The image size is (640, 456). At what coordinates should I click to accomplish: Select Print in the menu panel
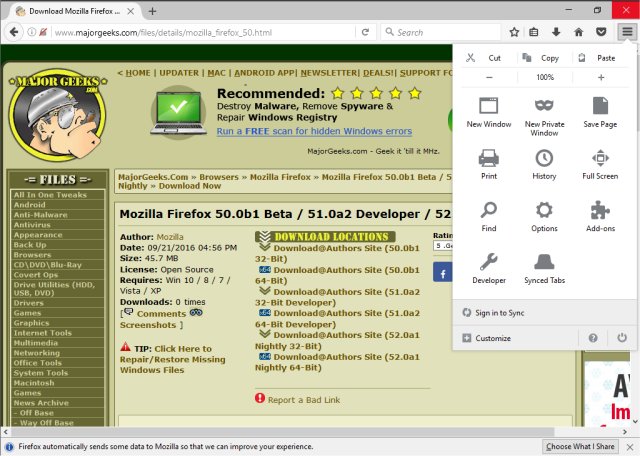point(489,165)
